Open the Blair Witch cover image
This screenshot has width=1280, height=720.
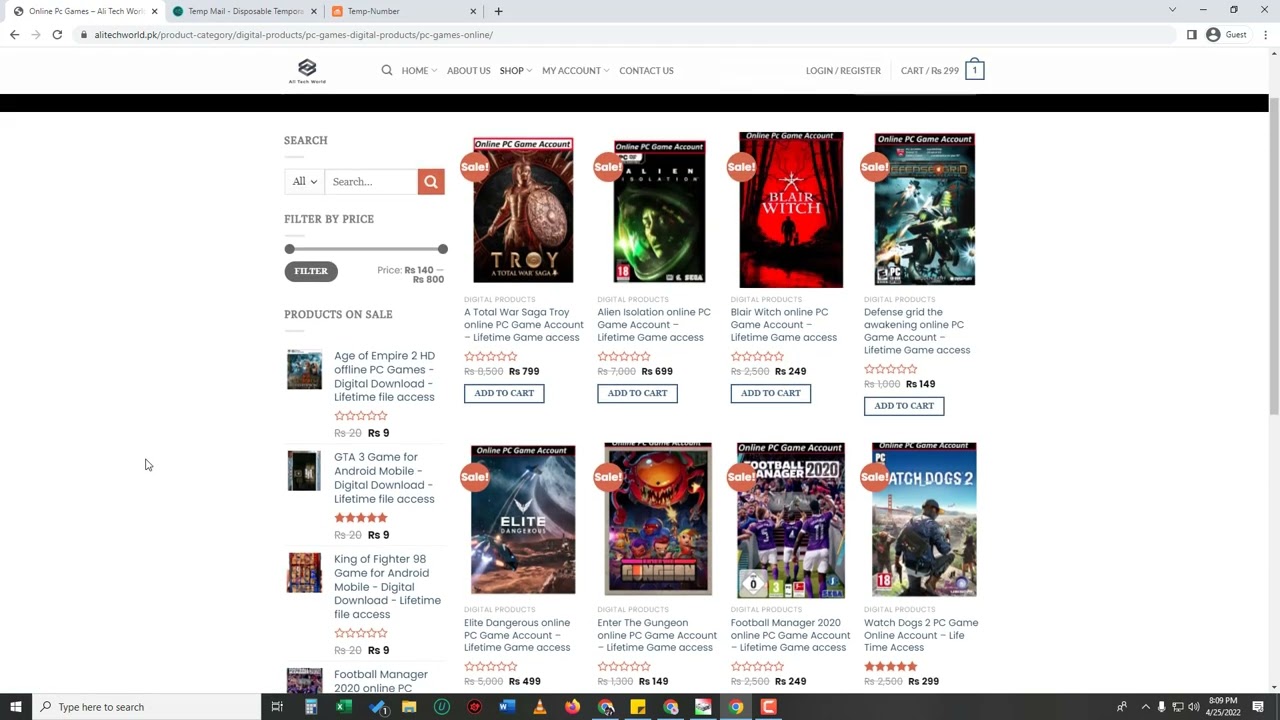coord(790,209)
